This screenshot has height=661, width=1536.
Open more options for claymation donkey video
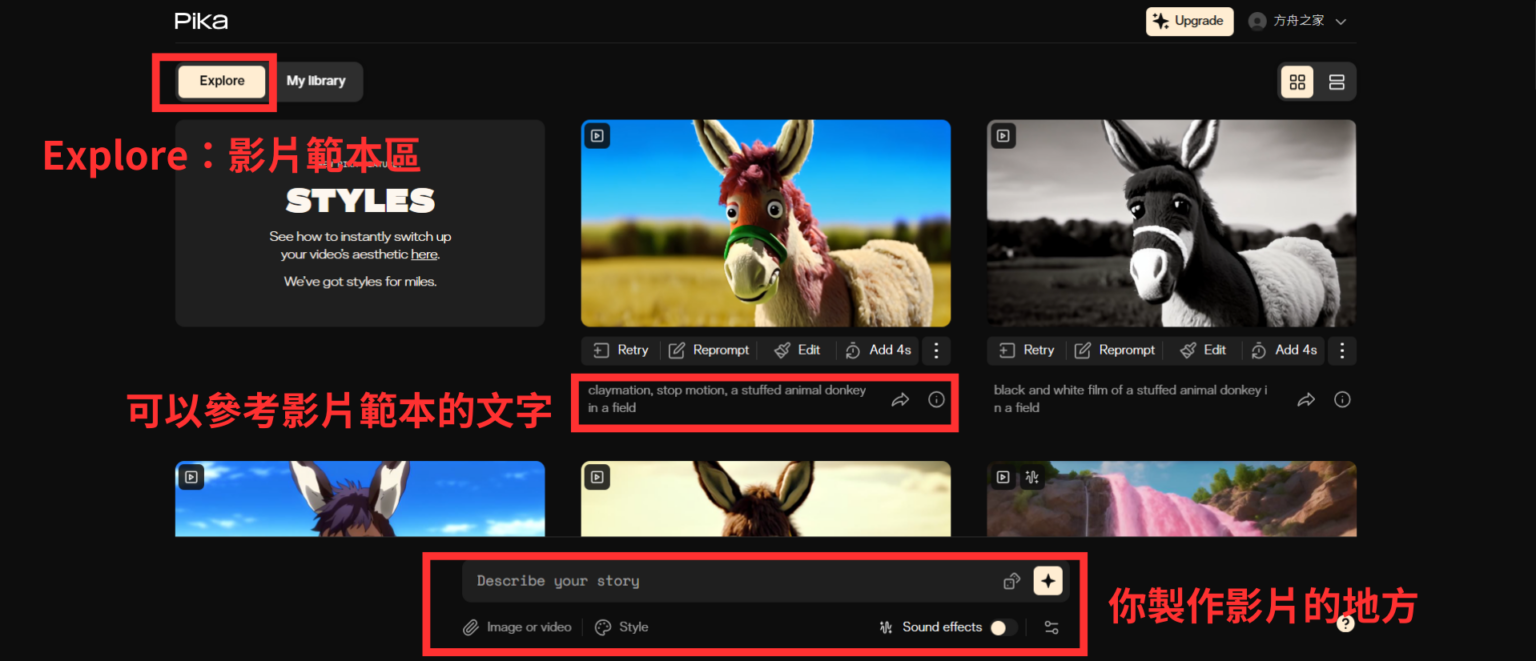coord(936,350)
